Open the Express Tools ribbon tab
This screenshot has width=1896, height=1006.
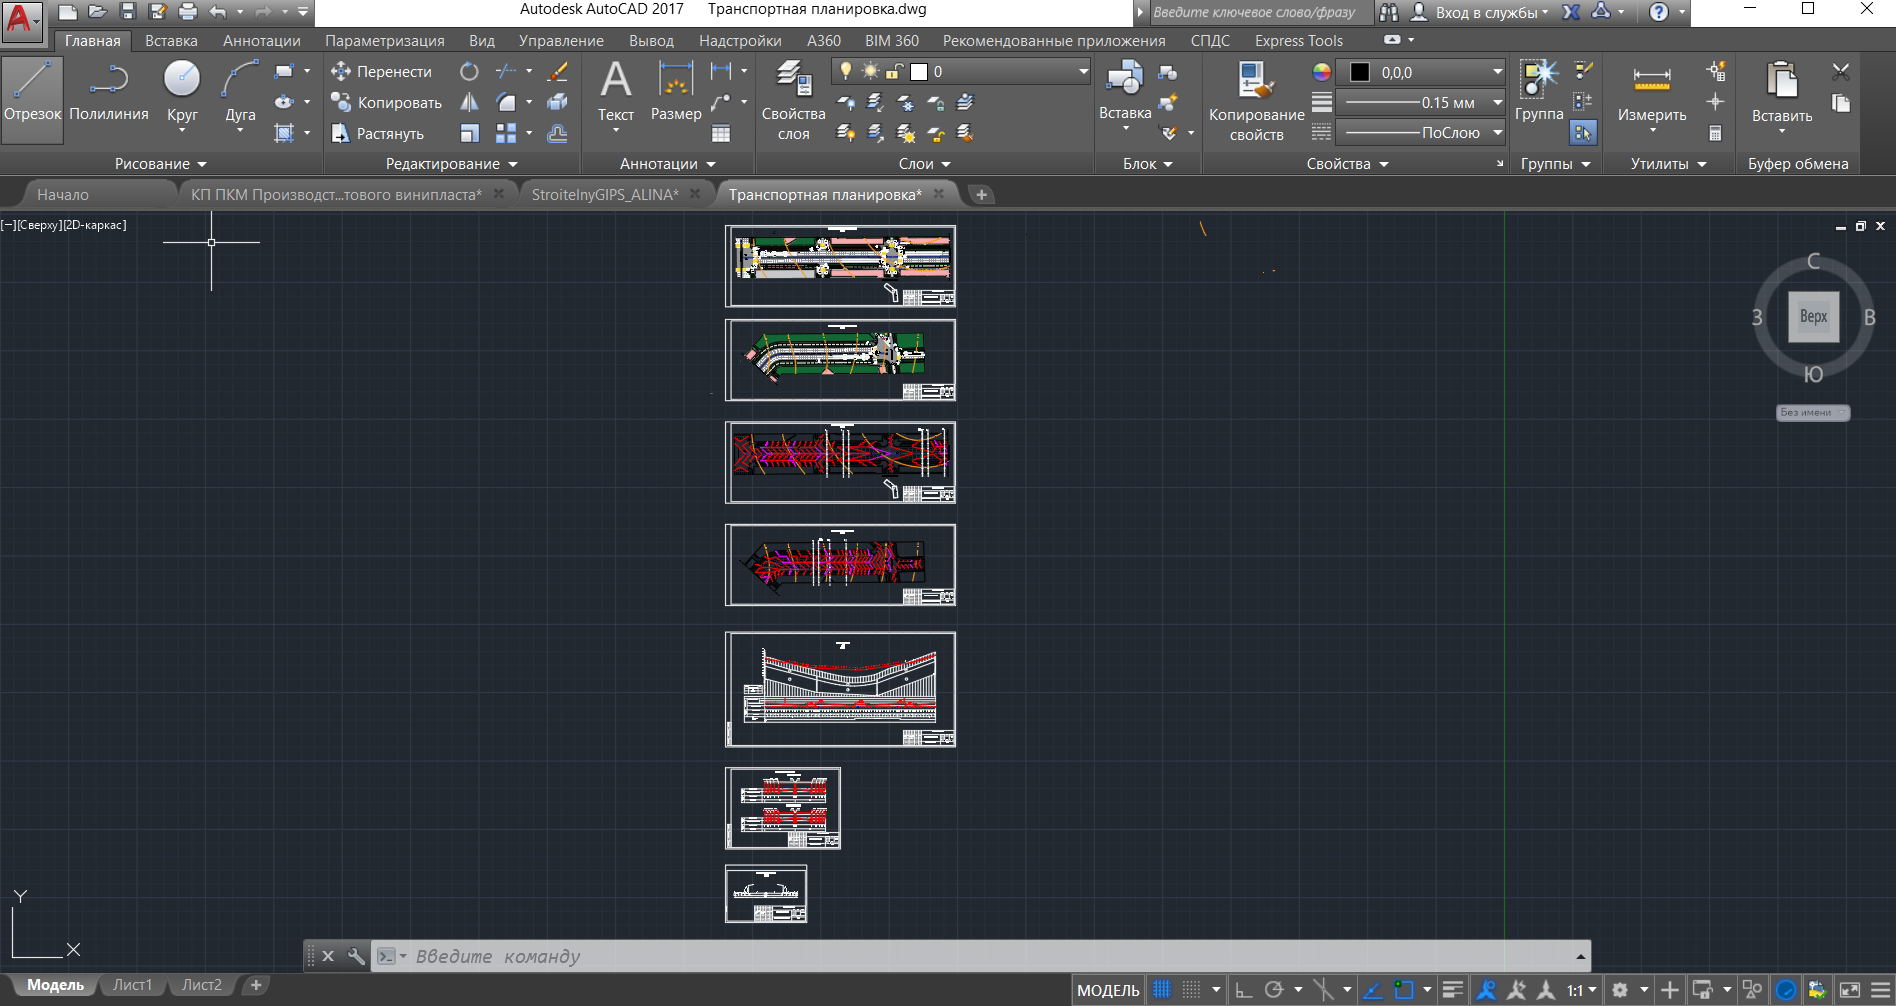pyautogui.click(x=1298, y=41)
